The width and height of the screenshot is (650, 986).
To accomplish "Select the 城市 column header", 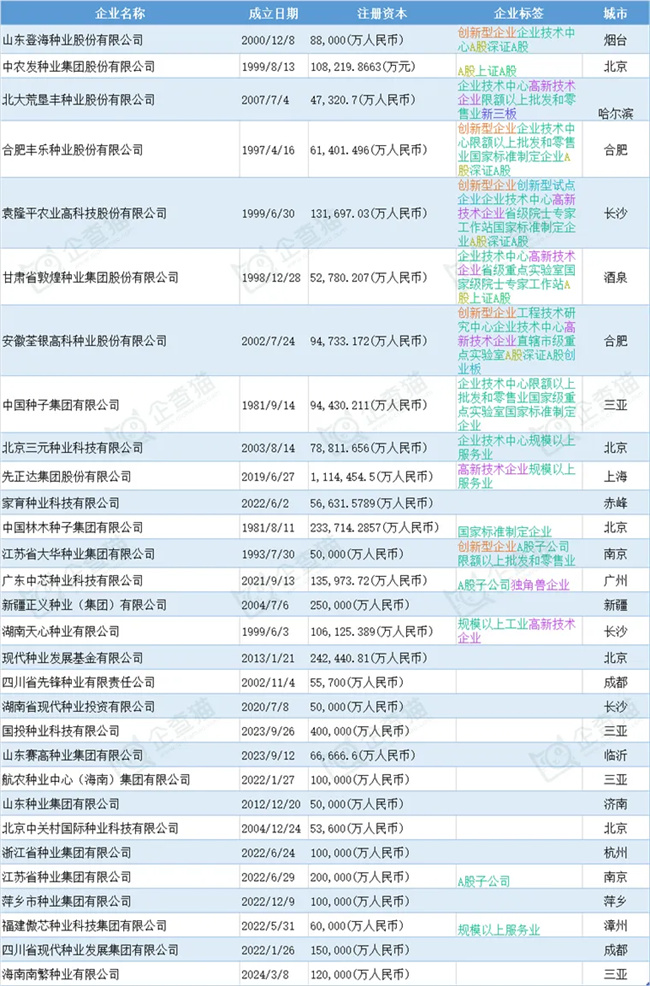I will tap(616, 14).
